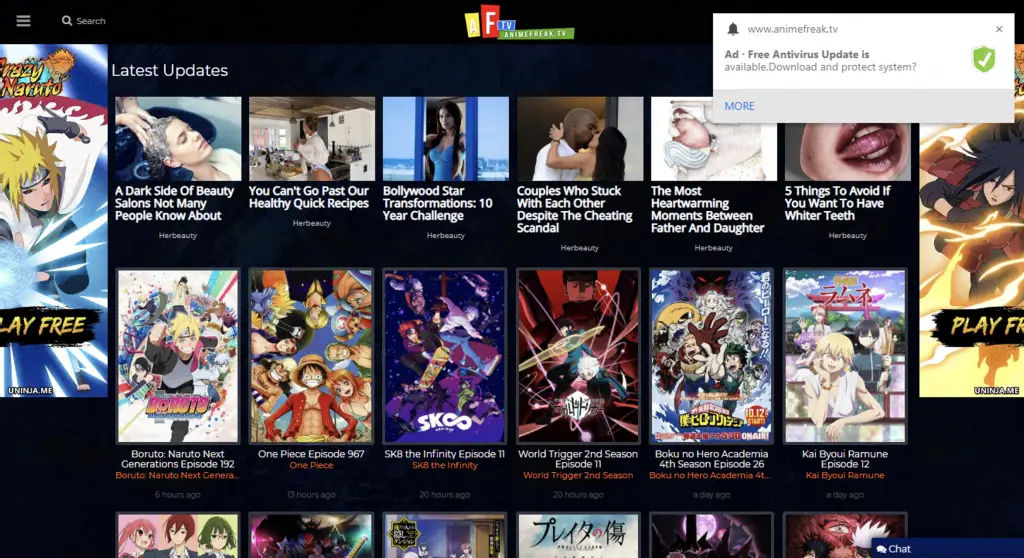Click the chat bubble icon
The width and height of the screenshot is (1024, 558).
[x=881, y=549]
